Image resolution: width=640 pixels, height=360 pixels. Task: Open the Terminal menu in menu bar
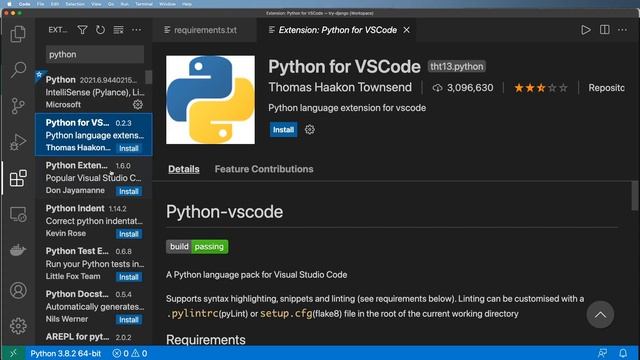(x=144, y=4)
